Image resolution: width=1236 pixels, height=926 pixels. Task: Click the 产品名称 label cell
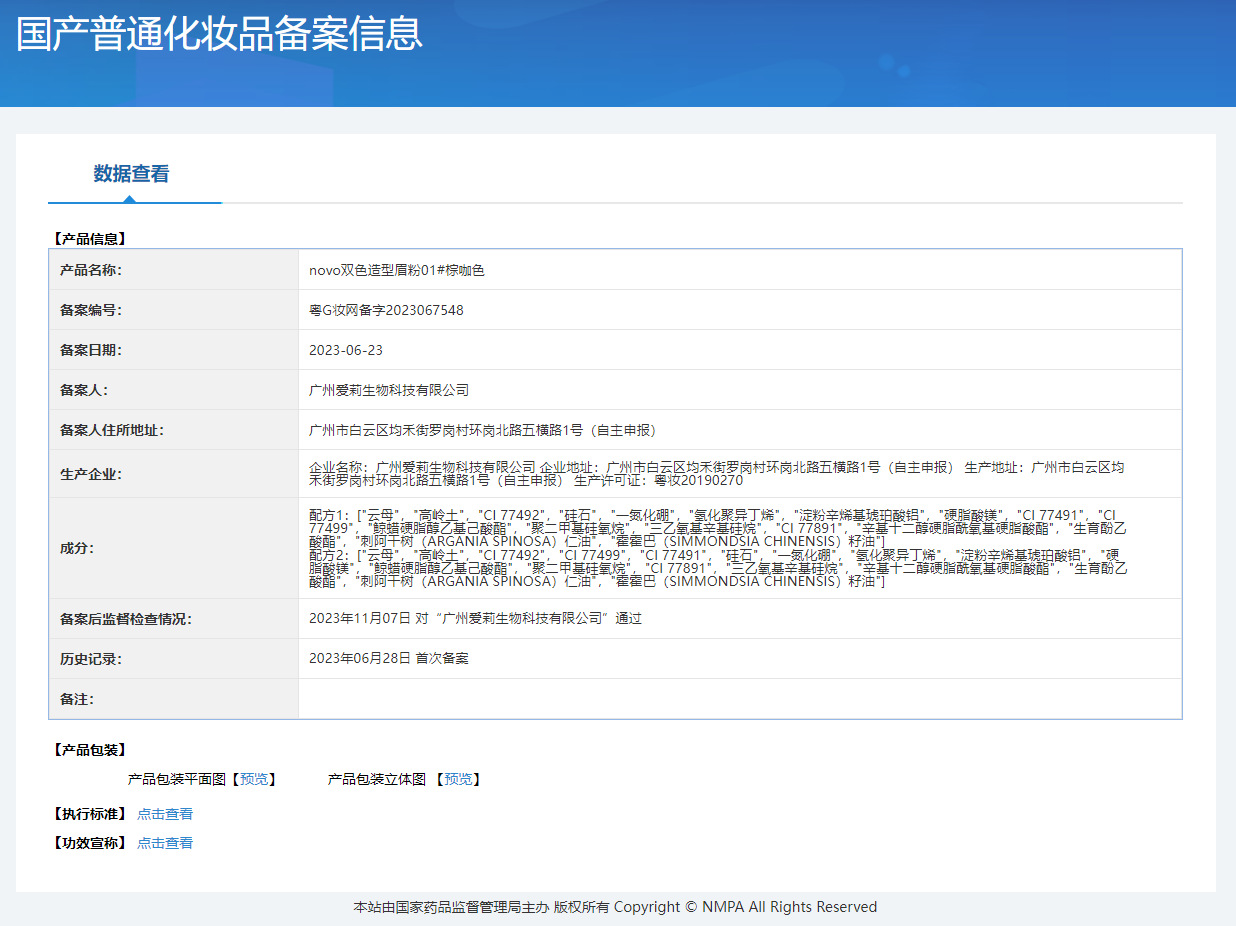174,270
